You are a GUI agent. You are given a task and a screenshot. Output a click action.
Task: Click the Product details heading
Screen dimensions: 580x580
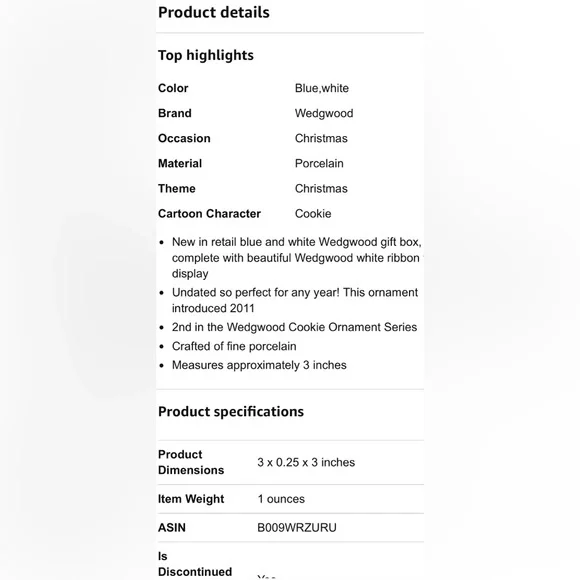(214, 13)
